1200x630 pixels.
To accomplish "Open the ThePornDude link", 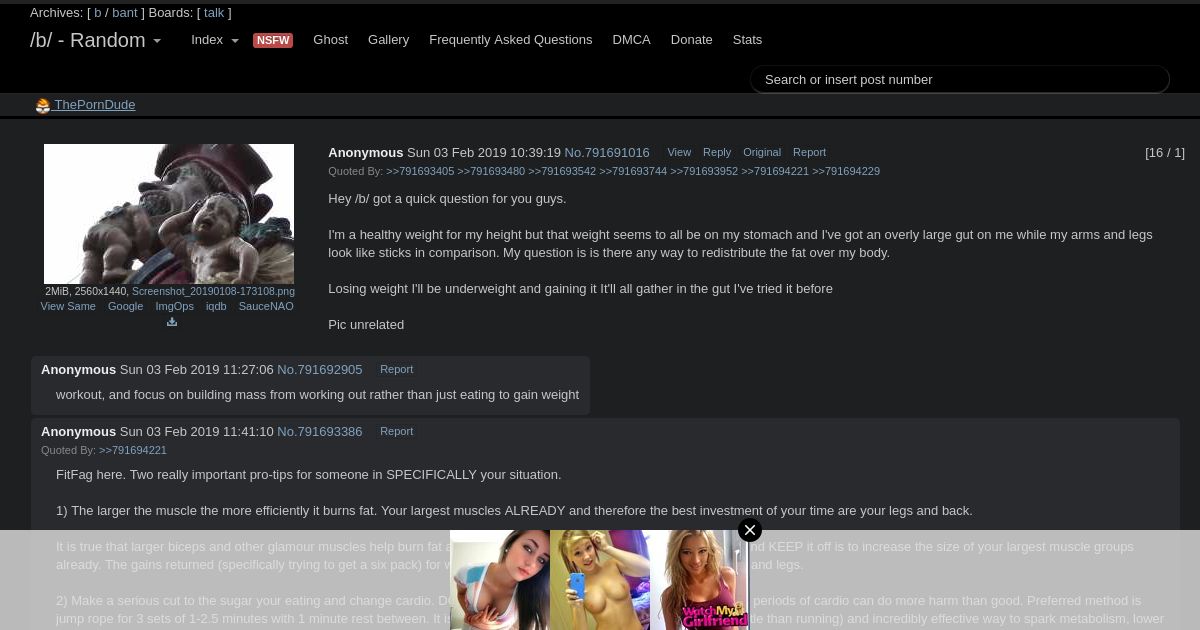I will [95, 105].
